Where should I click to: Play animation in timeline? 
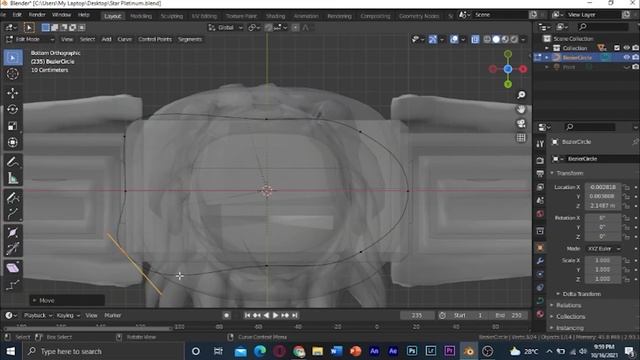pyautogui.click(x=276, y=316)
